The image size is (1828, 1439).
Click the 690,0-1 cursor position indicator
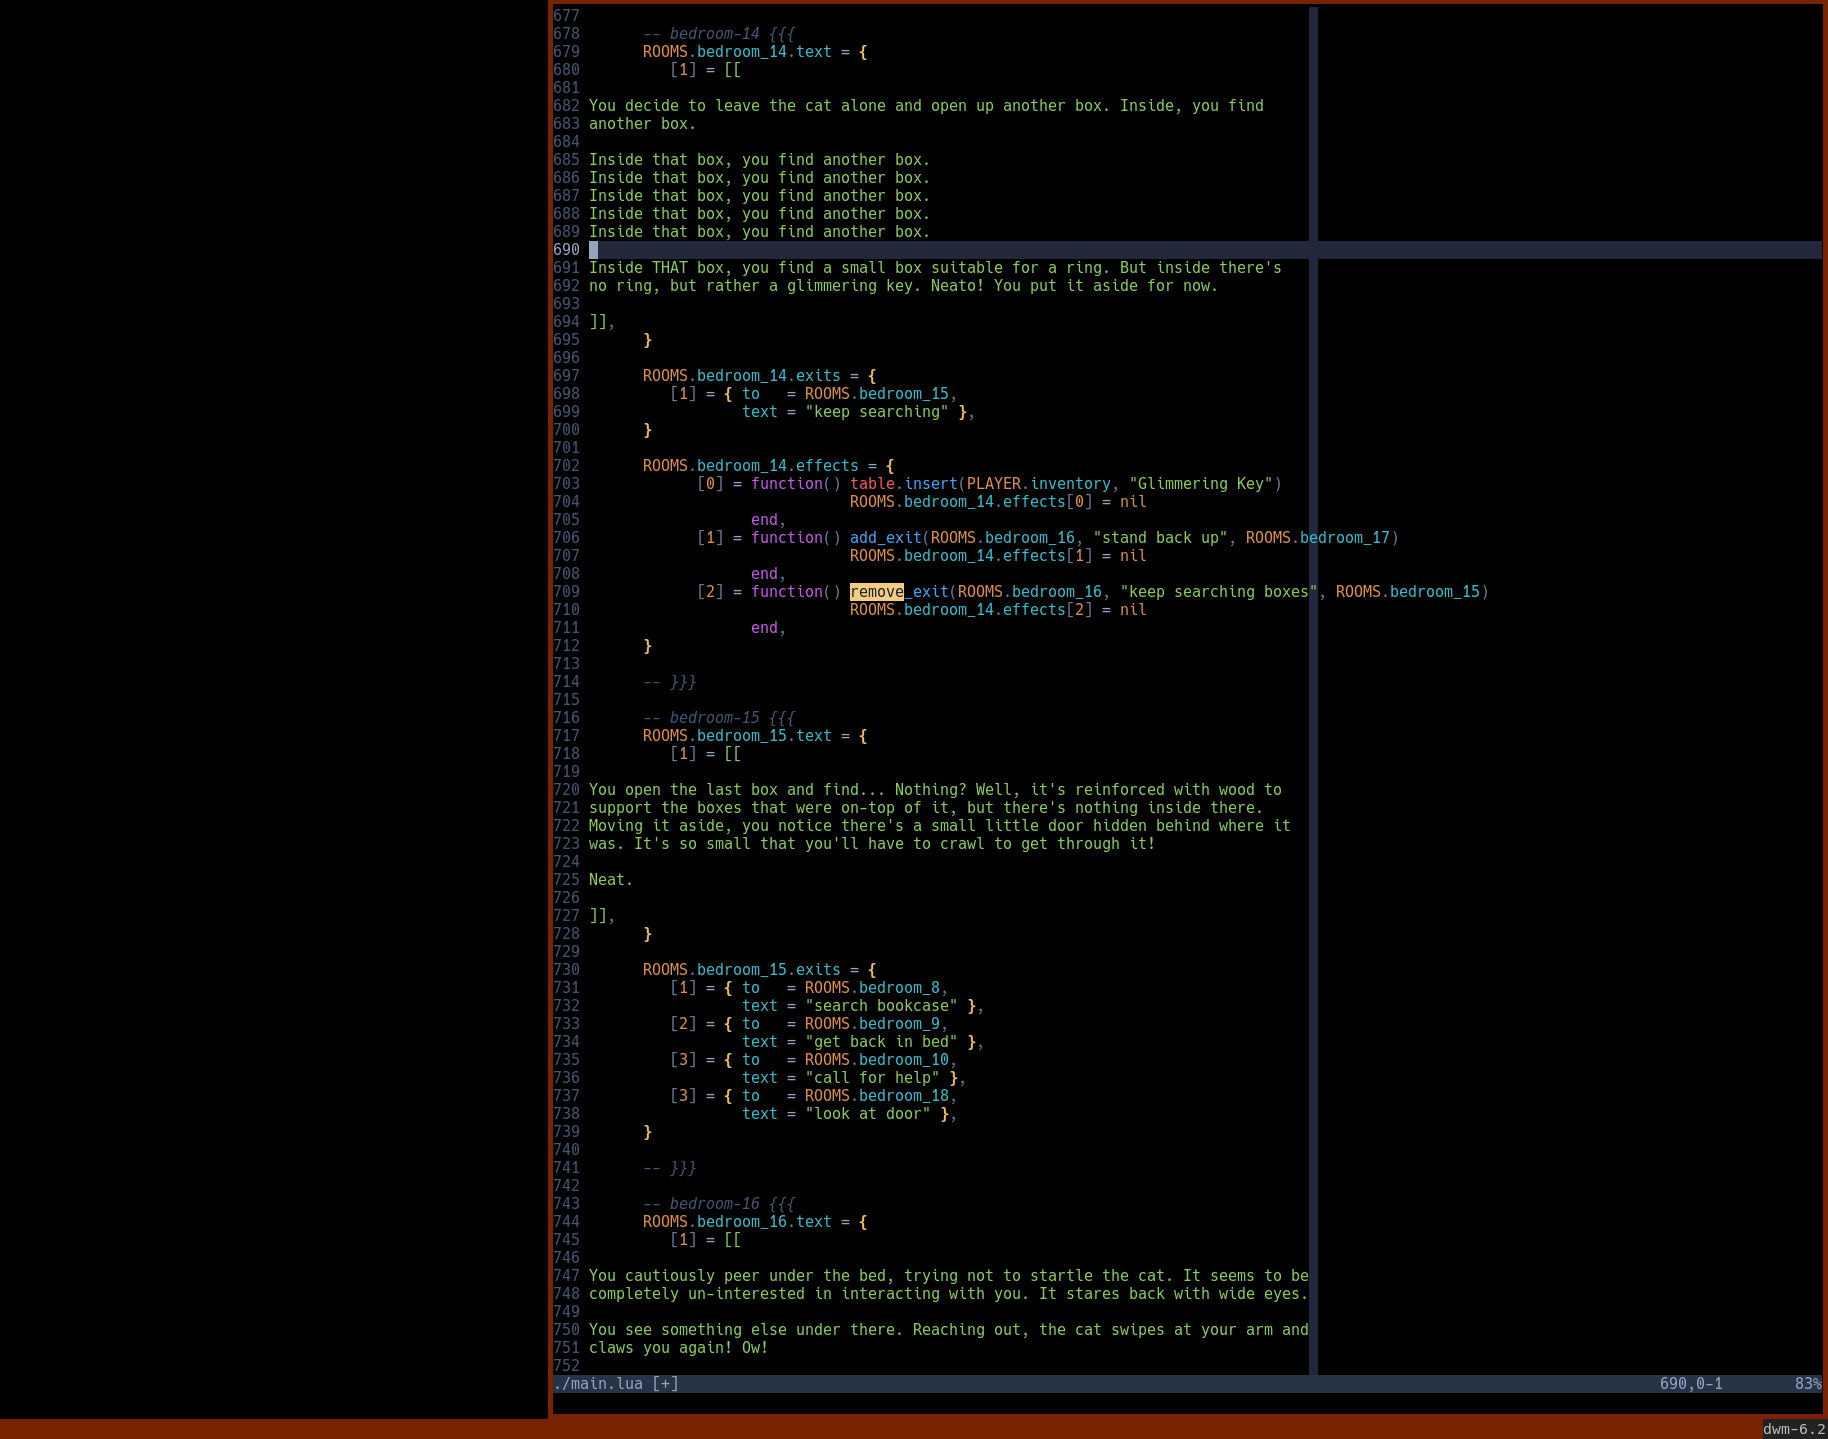(1690, 1383)
